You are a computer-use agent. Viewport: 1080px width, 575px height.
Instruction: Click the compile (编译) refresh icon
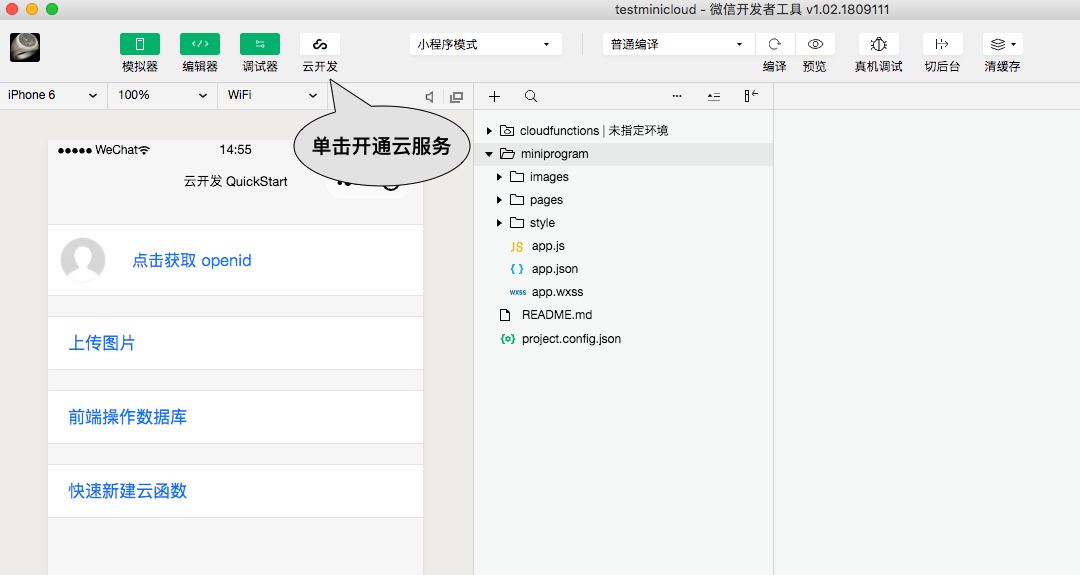pyautogui.click(x=775, y=44)
